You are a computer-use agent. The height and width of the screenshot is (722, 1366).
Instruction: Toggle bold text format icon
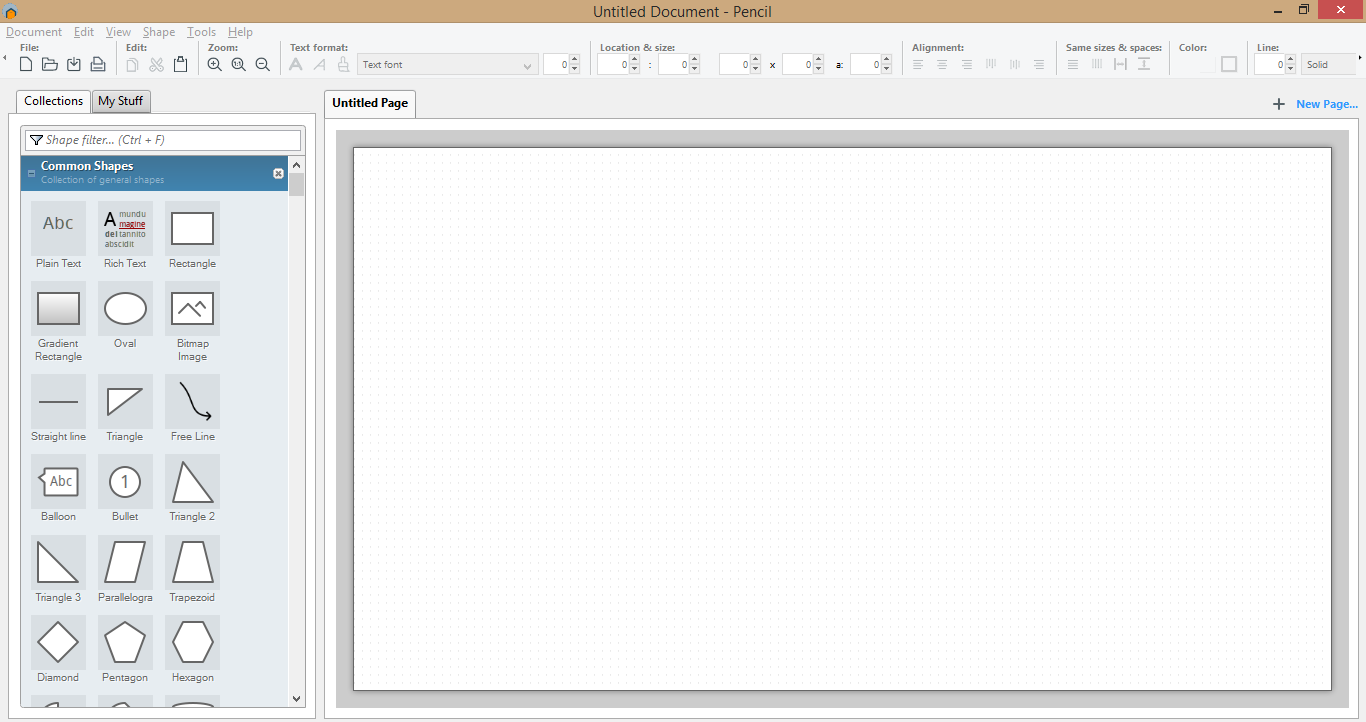pyautogui.click(x=296, y=65)
